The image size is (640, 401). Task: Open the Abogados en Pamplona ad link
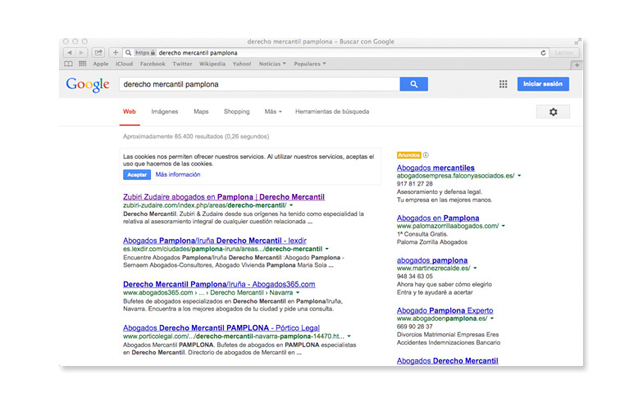click(438, 218)
